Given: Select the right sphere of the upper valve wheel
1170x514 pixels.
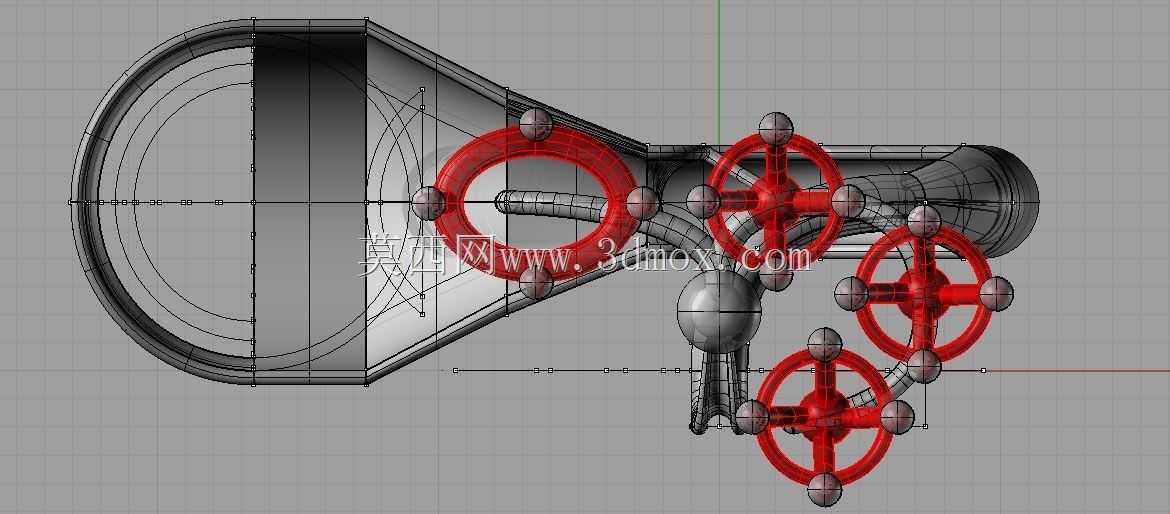Looking at the screenshot, I should click(x=848, y=201).
